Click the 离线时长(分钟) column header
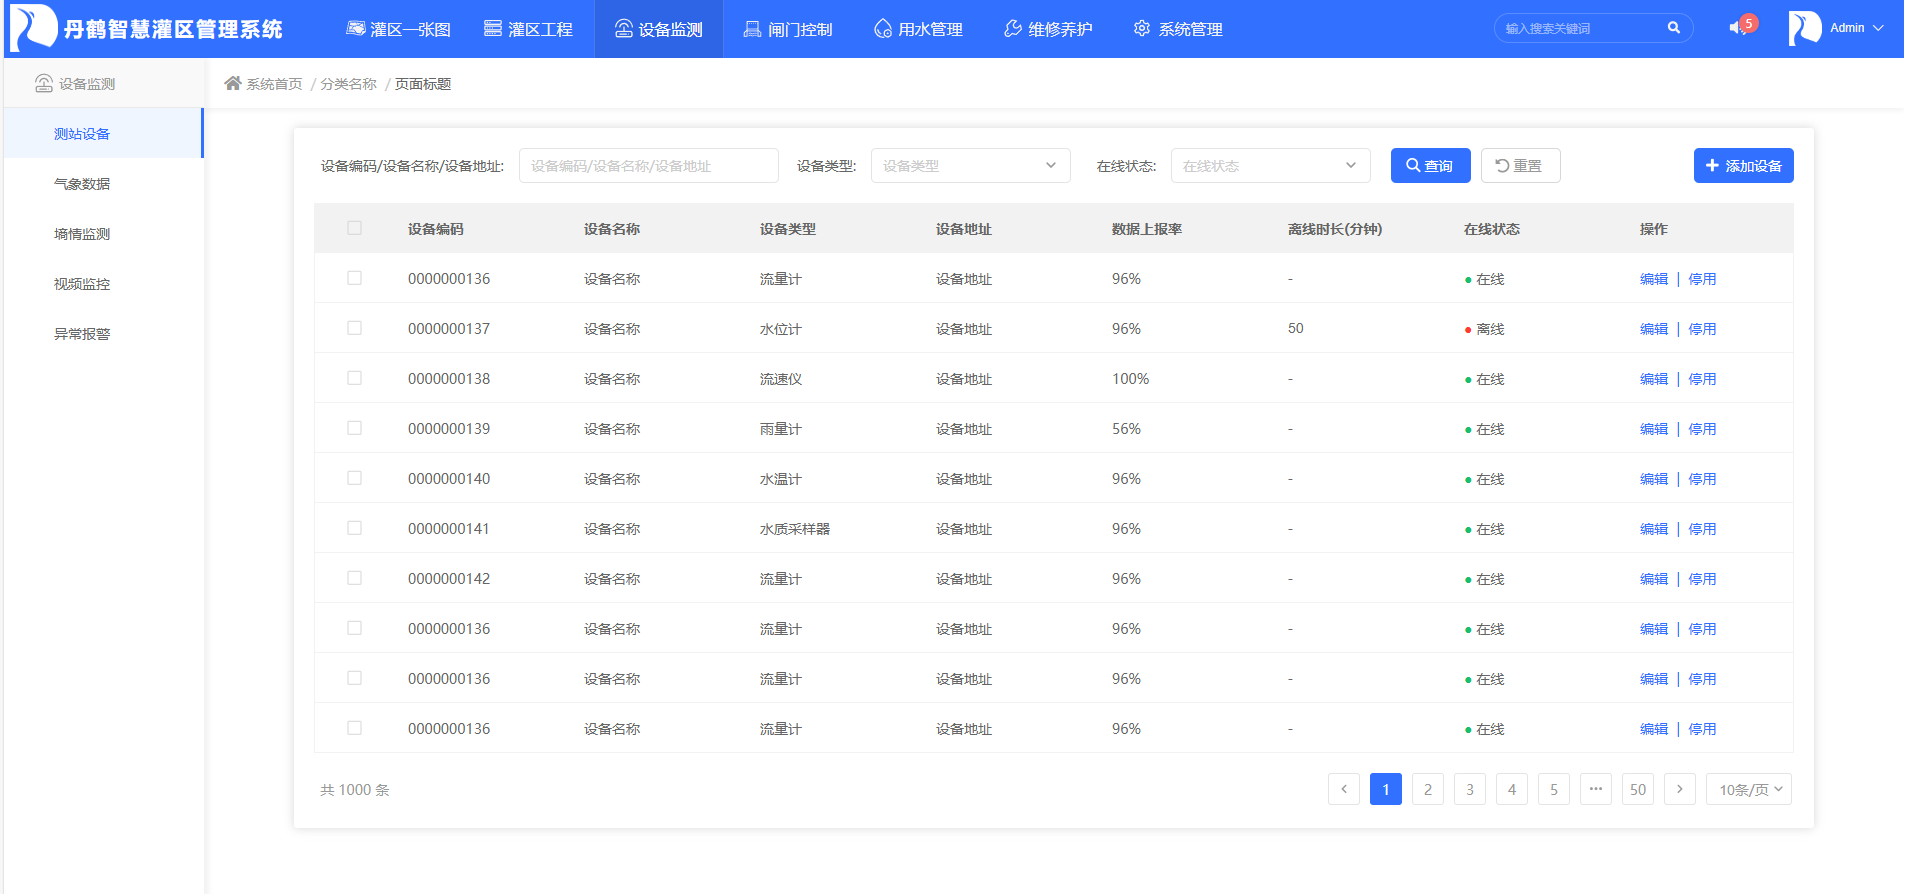Image resolution: width=1909 pixels, height=894 pixels. tap(1335, 229)
